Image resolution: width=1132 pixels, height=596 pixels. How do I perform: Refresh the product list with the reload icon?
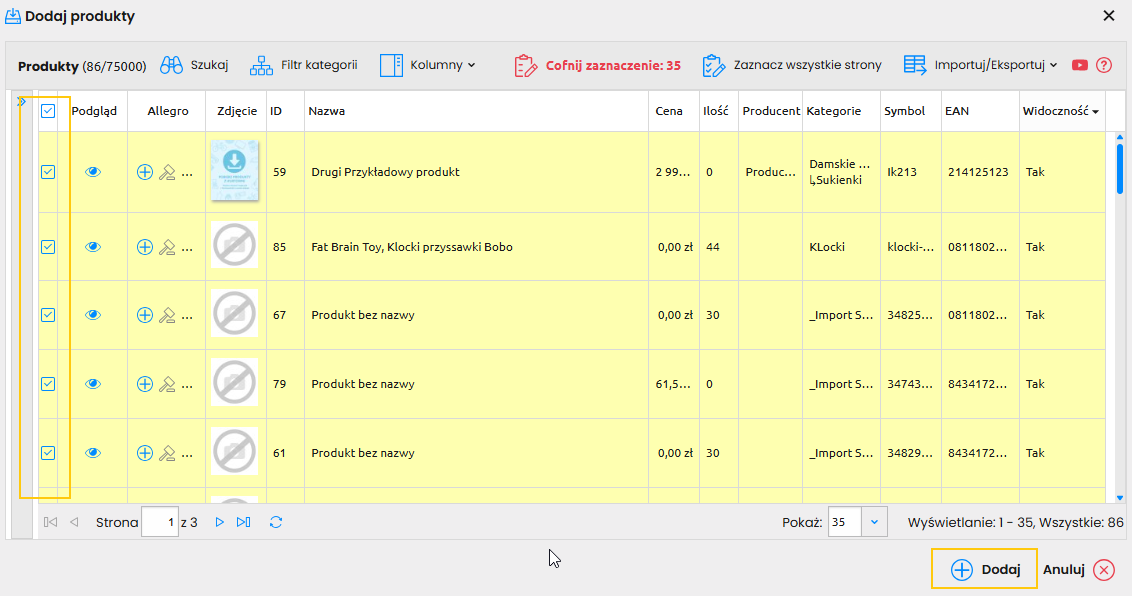[276, 522]
